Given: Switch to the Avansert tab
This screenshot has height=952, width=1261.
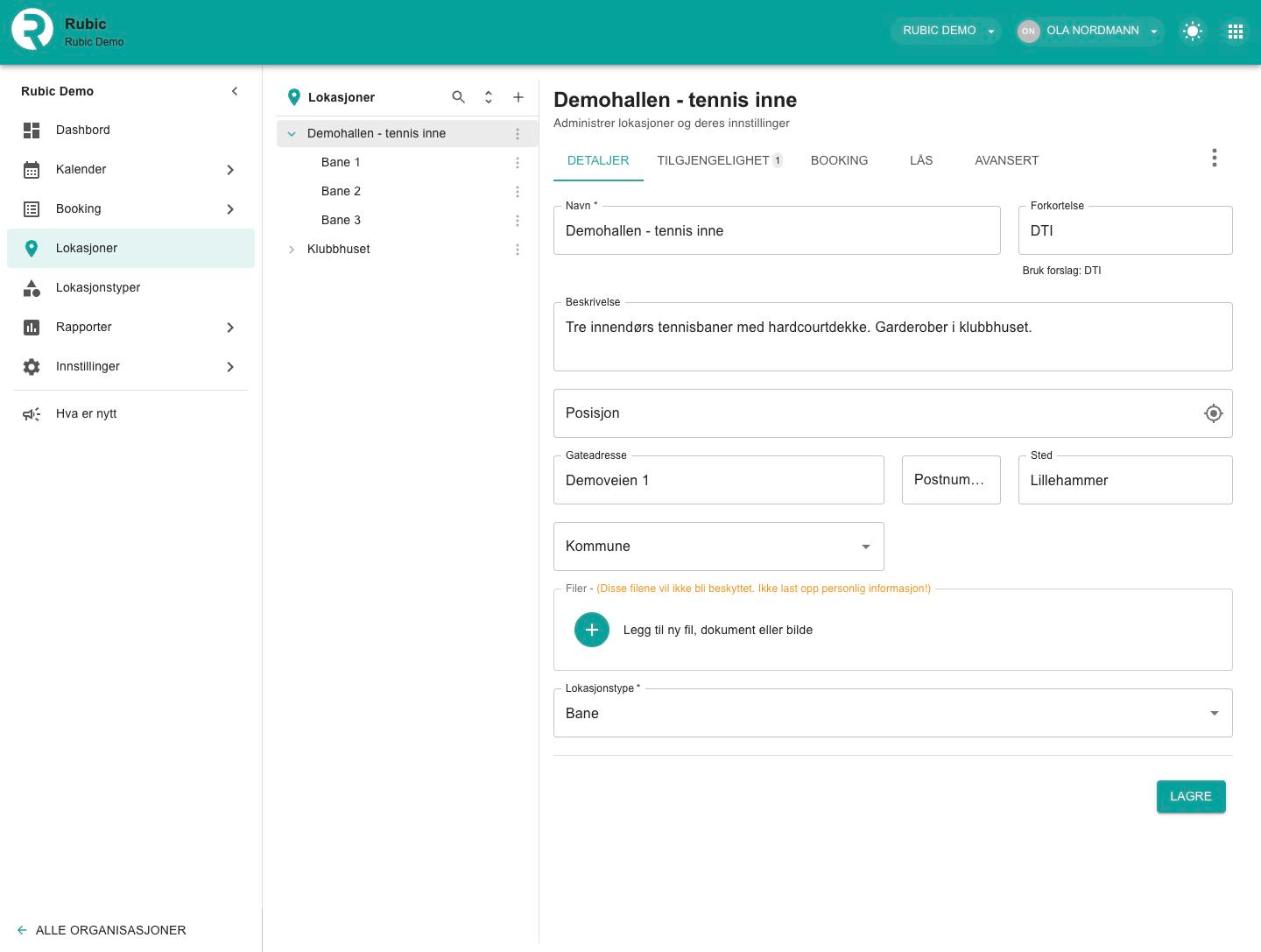Looking at the screenshot, I should (1007, 160).
